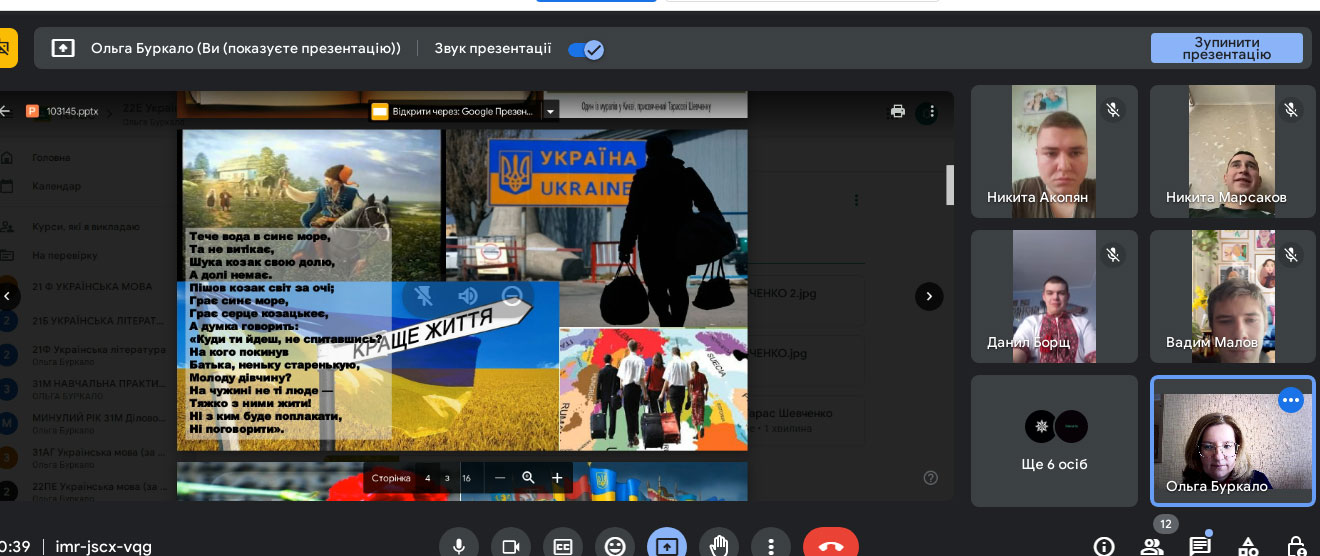The height and width of the screenshot is (556, 1320).
Task: Open blue options menu on Ольга Буркало tile
Action: 1291,400
